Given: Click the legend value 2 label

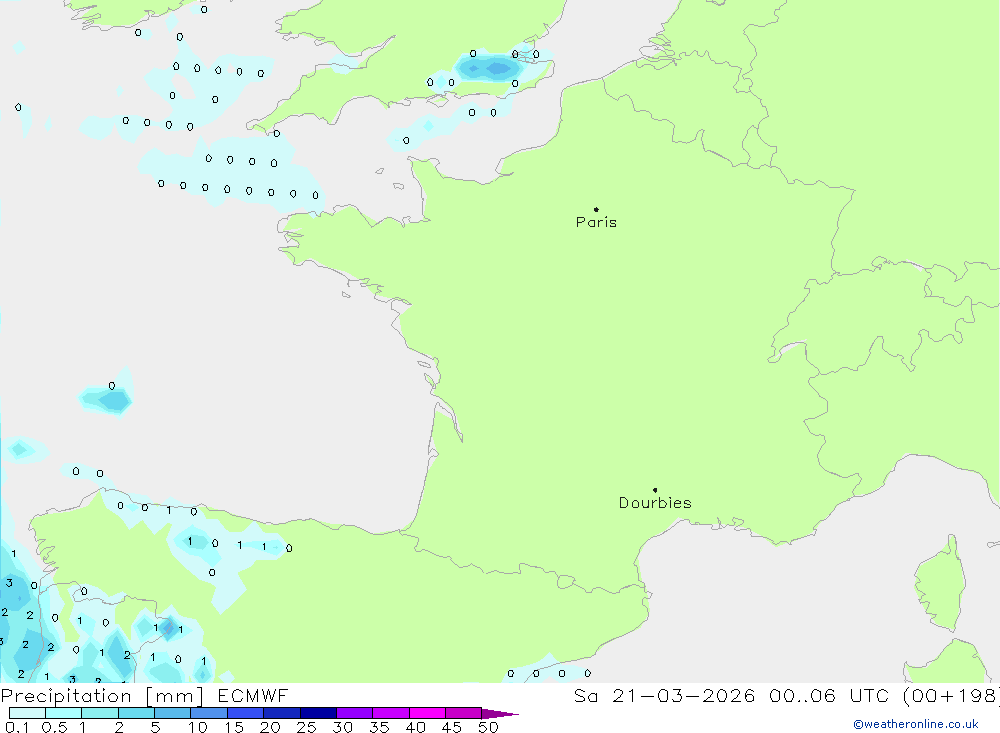Looking at the screenshot, I should 119,727.
